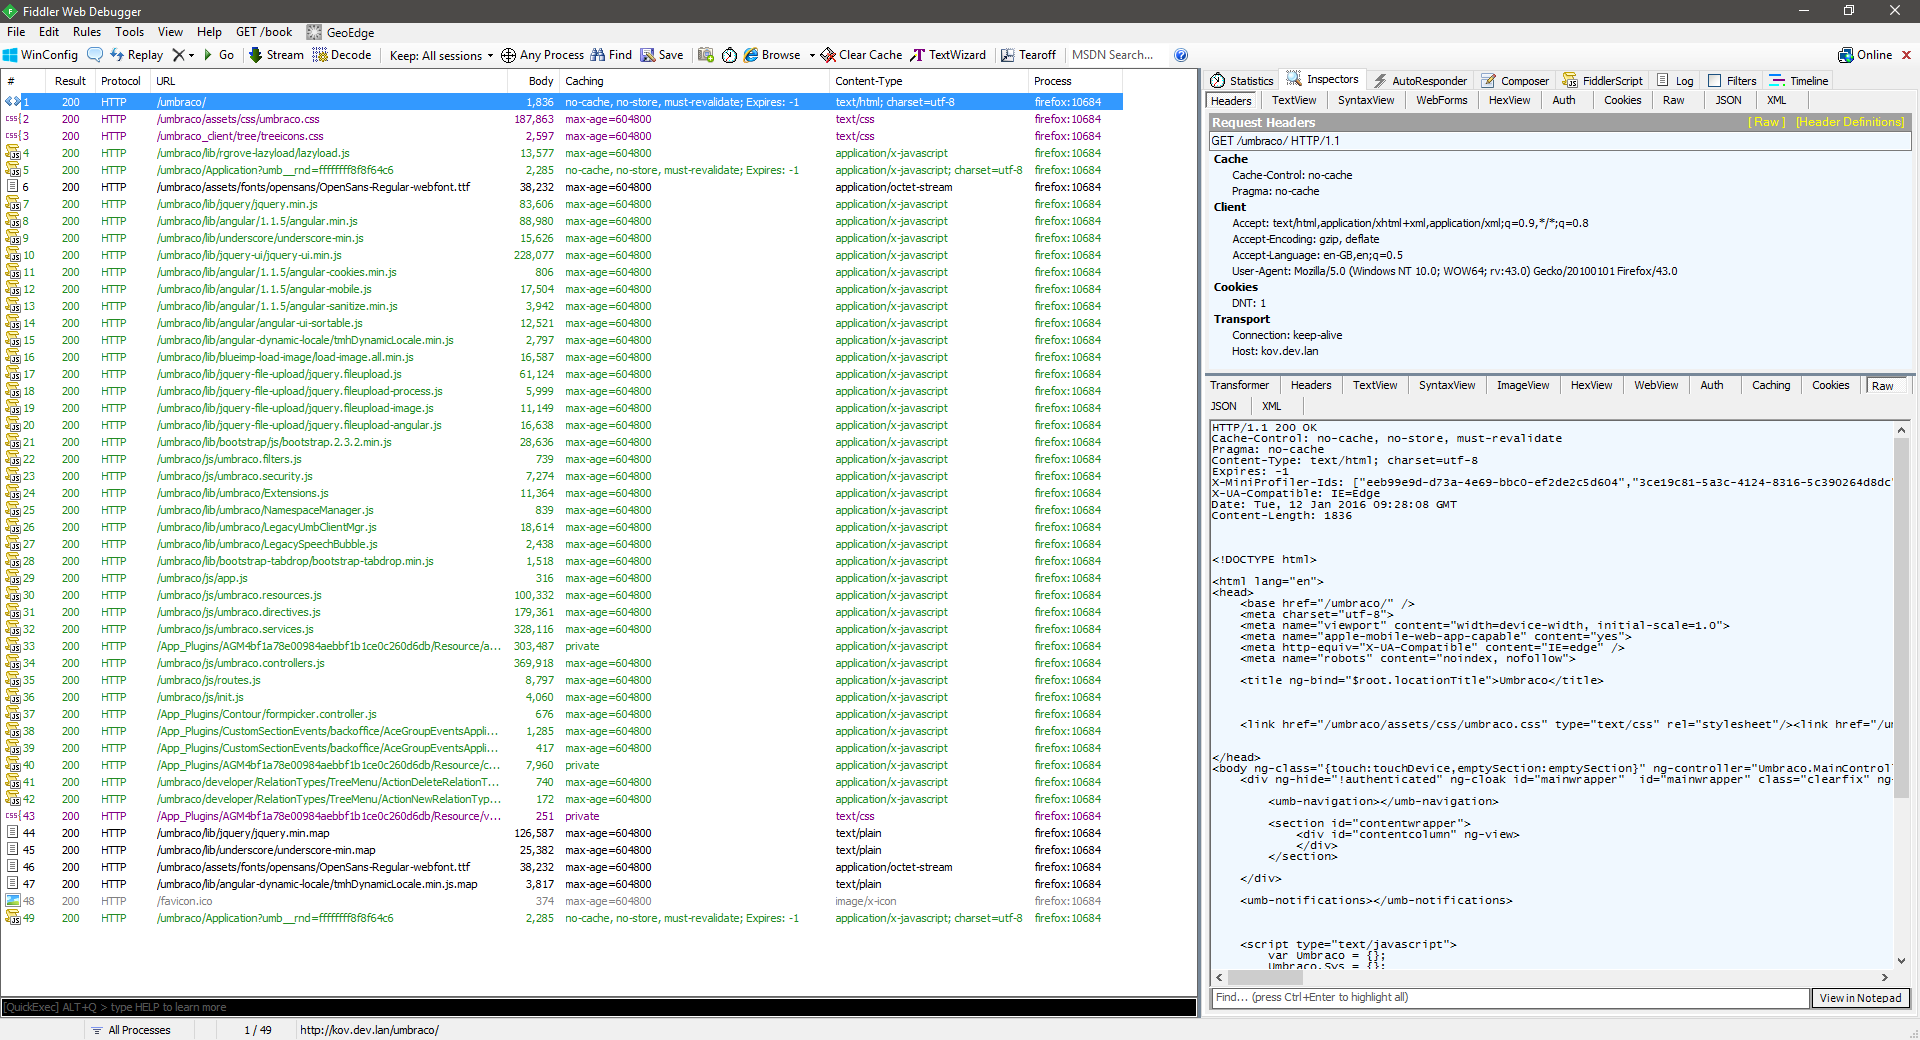Click the [Header Definitions] link
Viewport: 1920px width, 1040px height.
pyautogui.click(x=1850, y=122)
